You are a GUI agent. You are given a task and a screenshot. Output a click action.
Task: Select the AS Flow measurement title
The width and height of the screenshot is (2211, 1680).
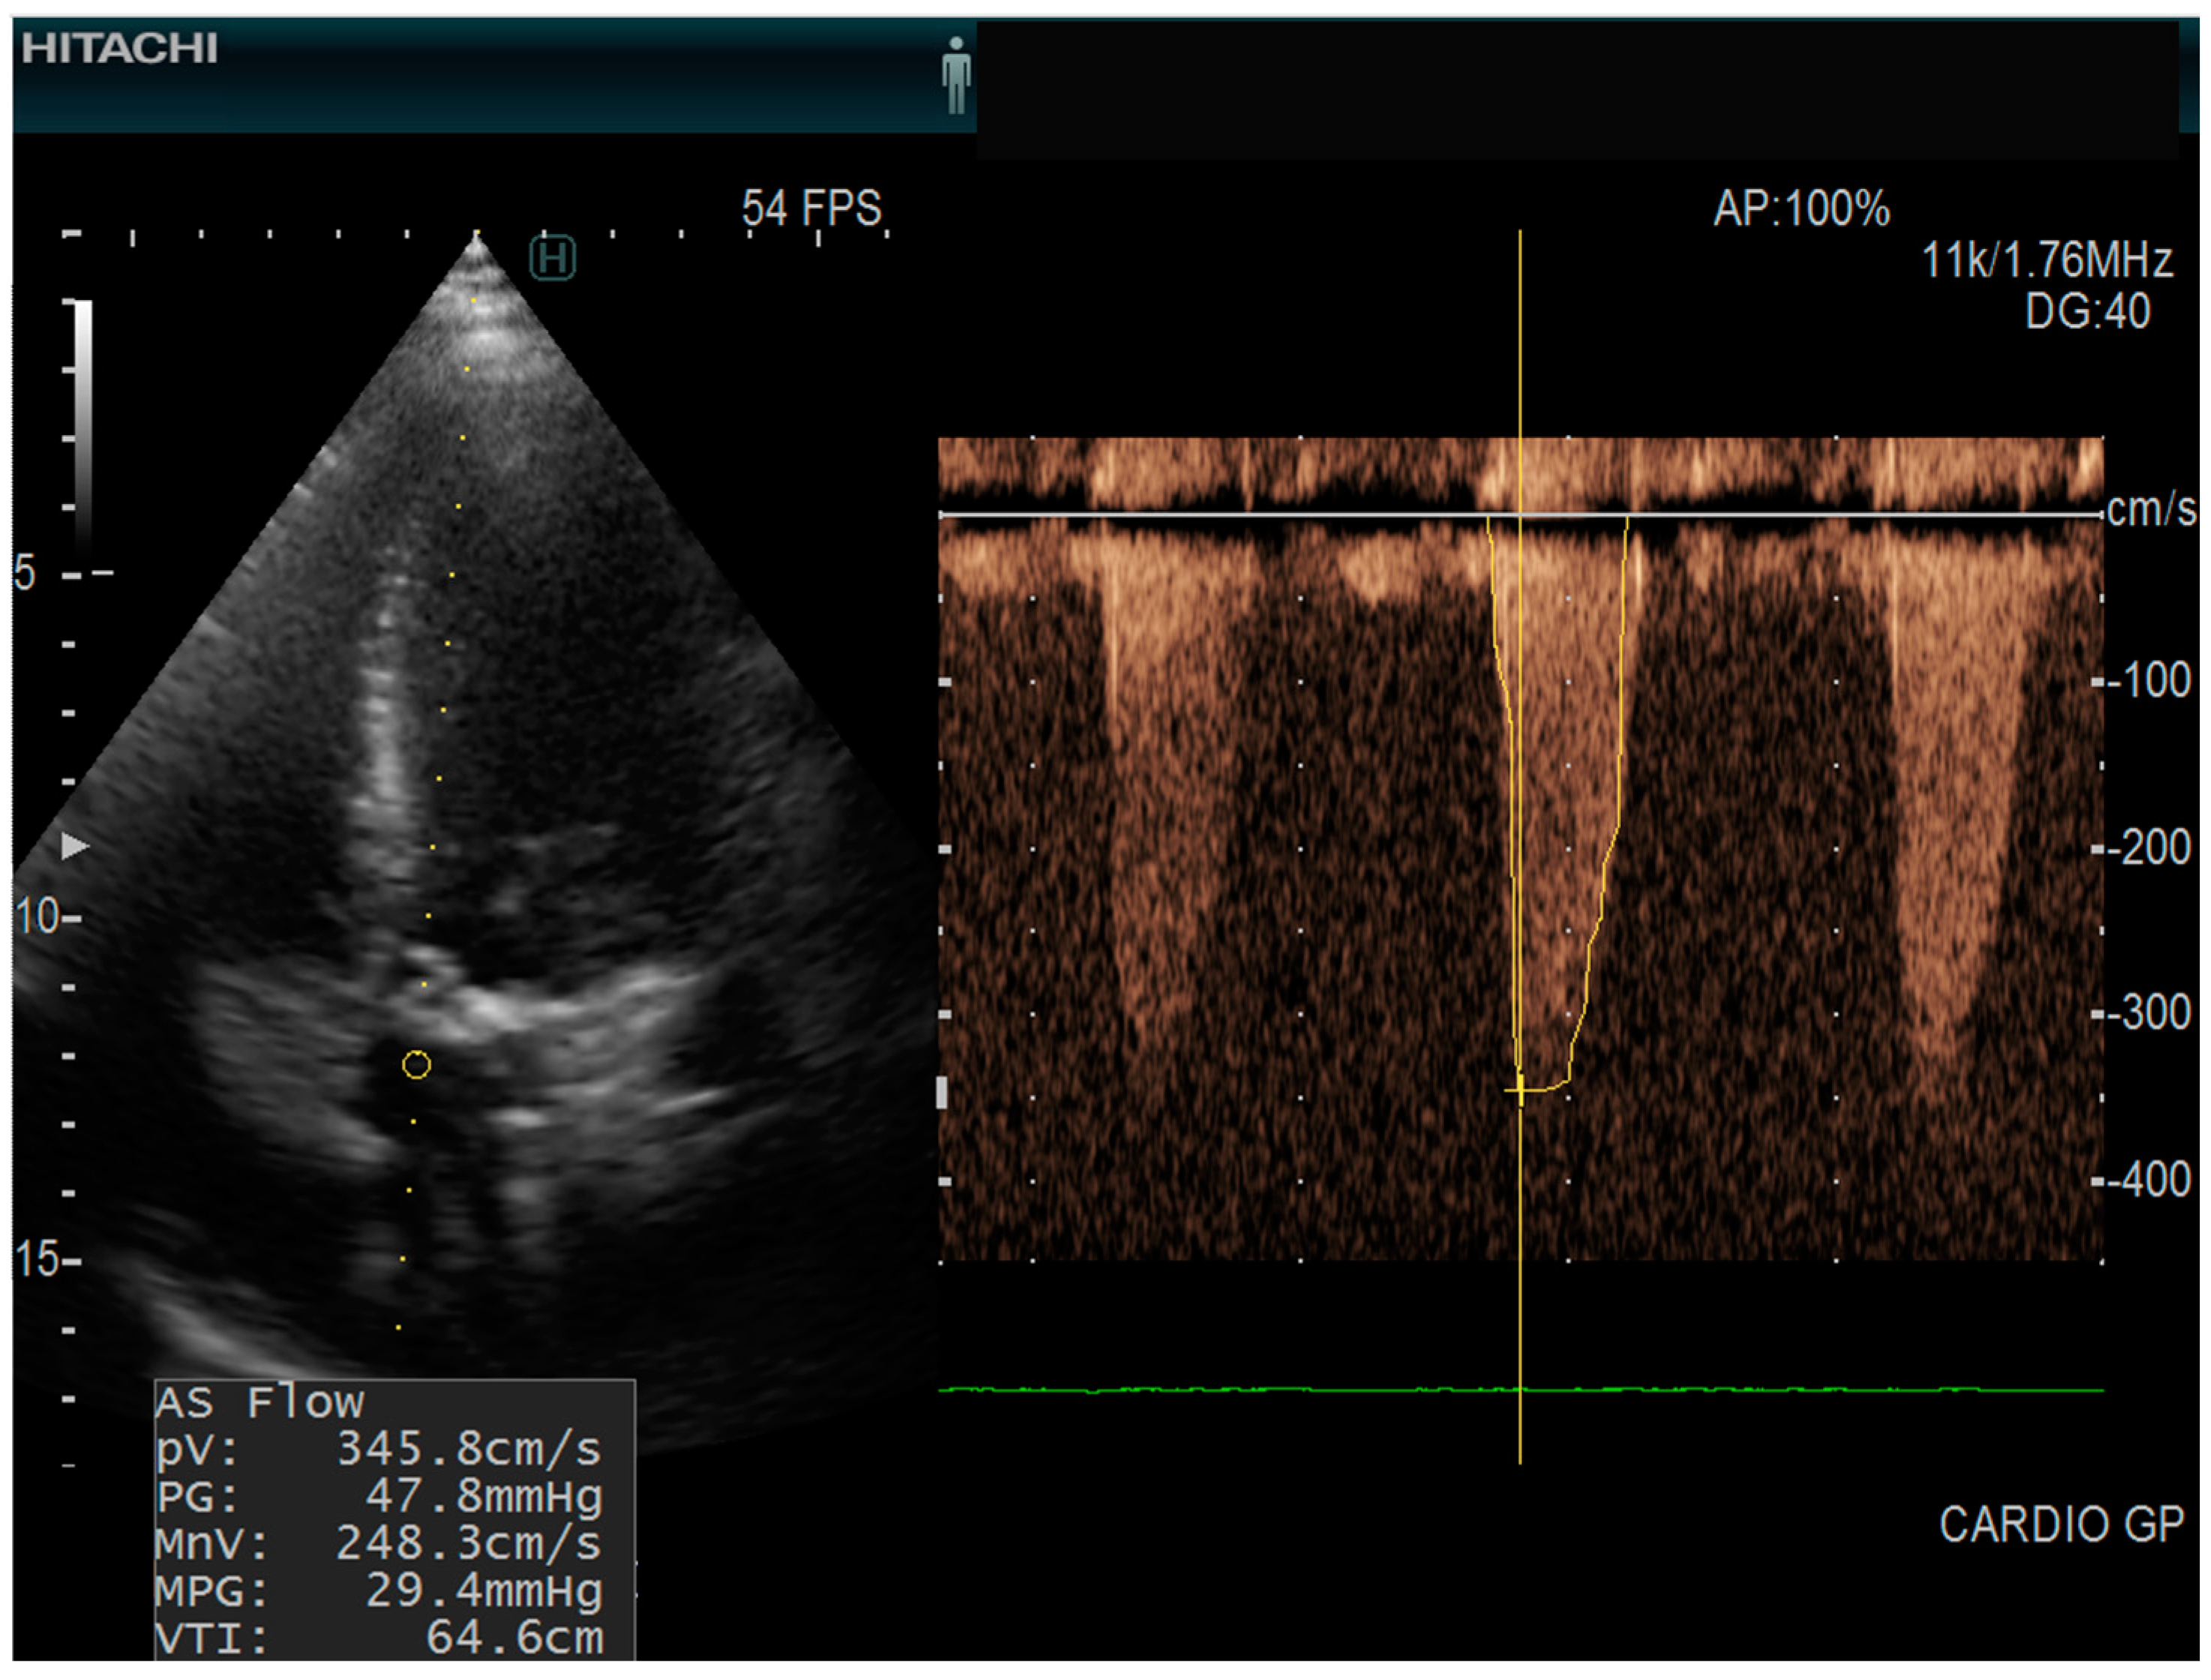point(260,1402)
